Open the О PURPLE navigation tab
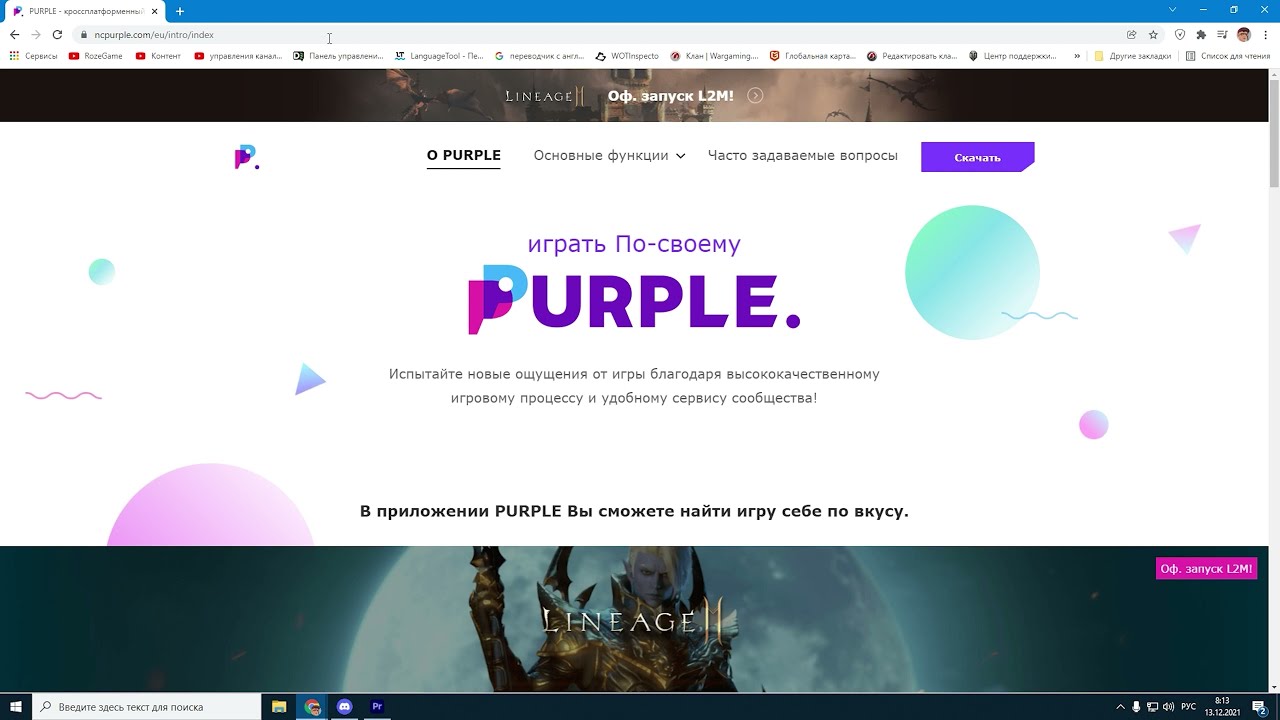This screenshot has height=720, width=1280. click(x=464, y=156)
